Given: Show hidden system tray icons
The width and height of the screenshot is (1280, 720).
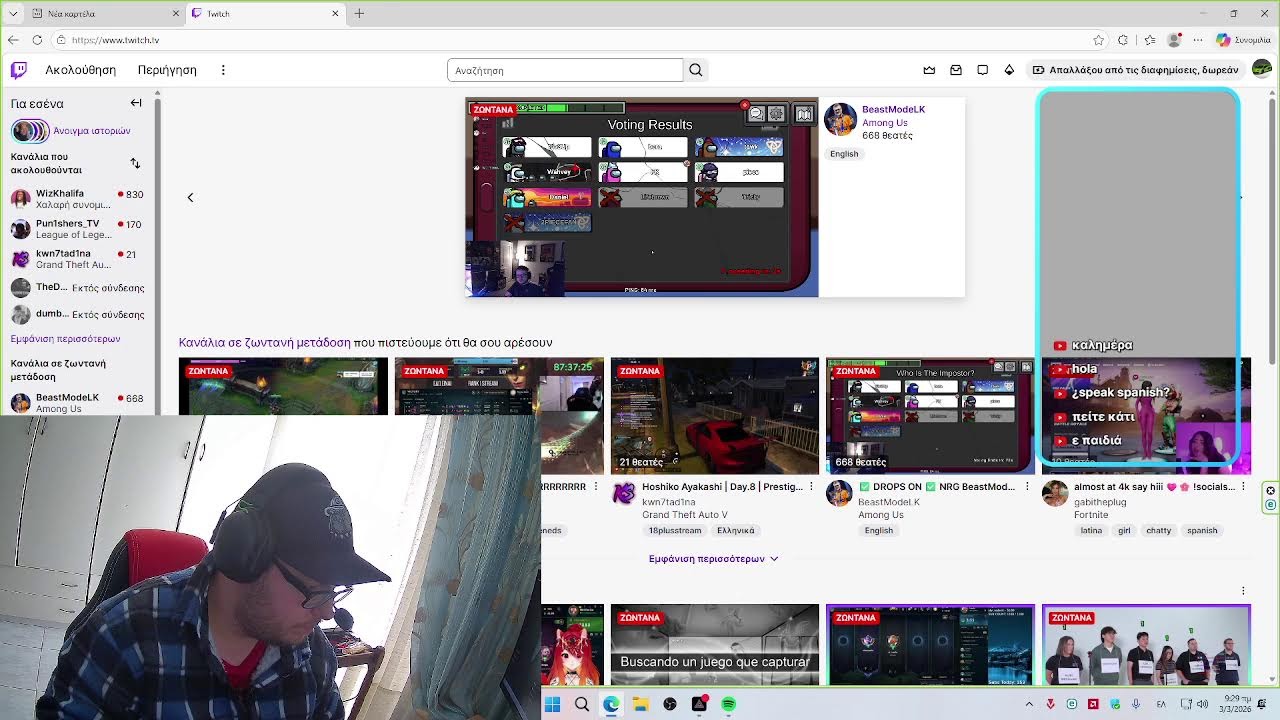Looking at the screenshot, I should [1029, 704].
